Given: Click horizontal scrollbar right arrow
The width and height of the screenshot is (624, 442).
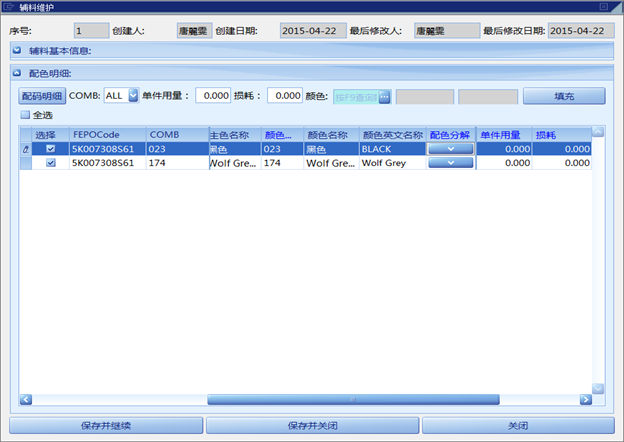Looking at the screenshot, I should click(583, 400).
